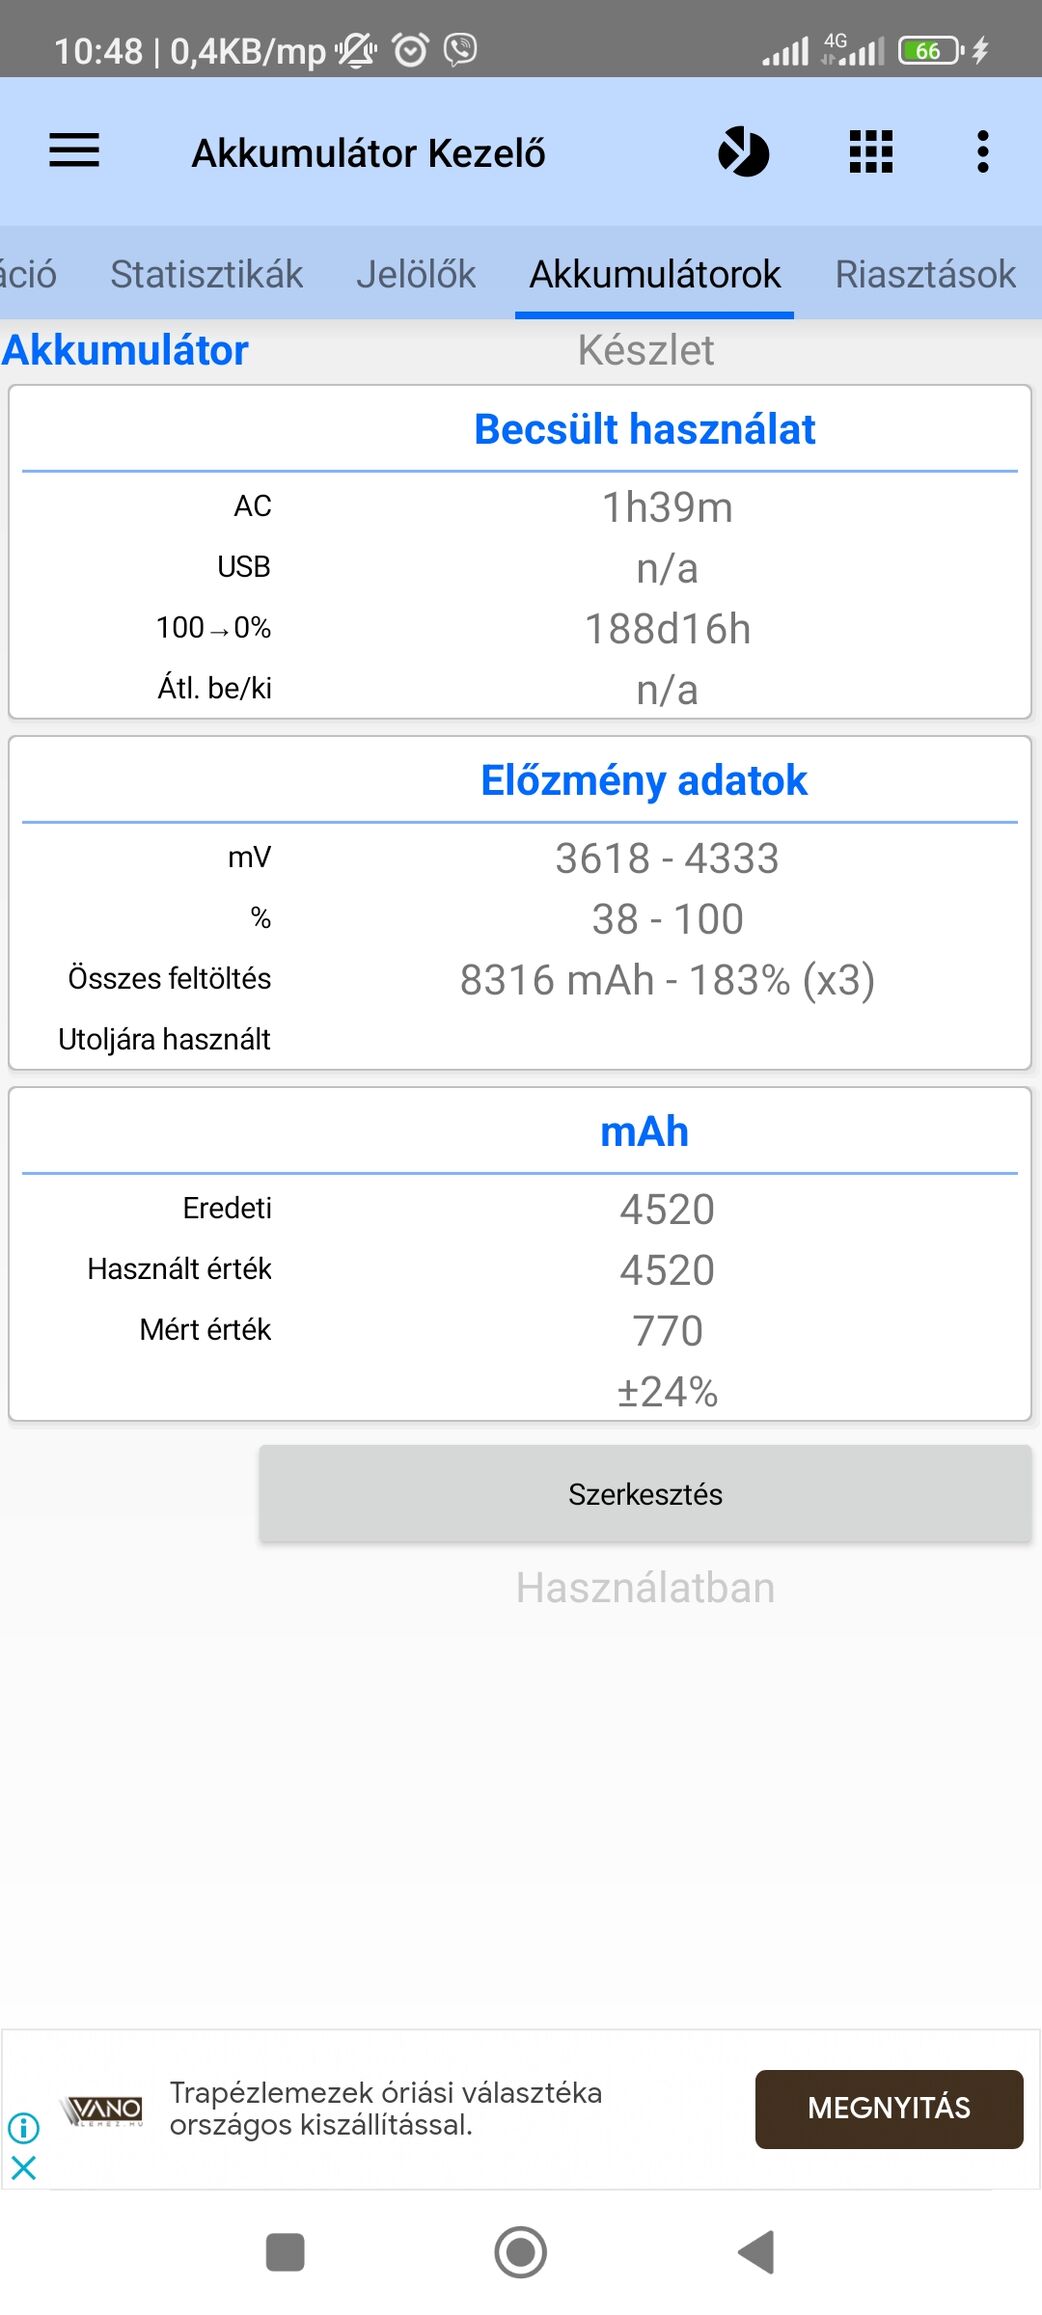Select the Készlet sub-tab
This screenshot has width=1042, height=2315.
coord(646,350)
